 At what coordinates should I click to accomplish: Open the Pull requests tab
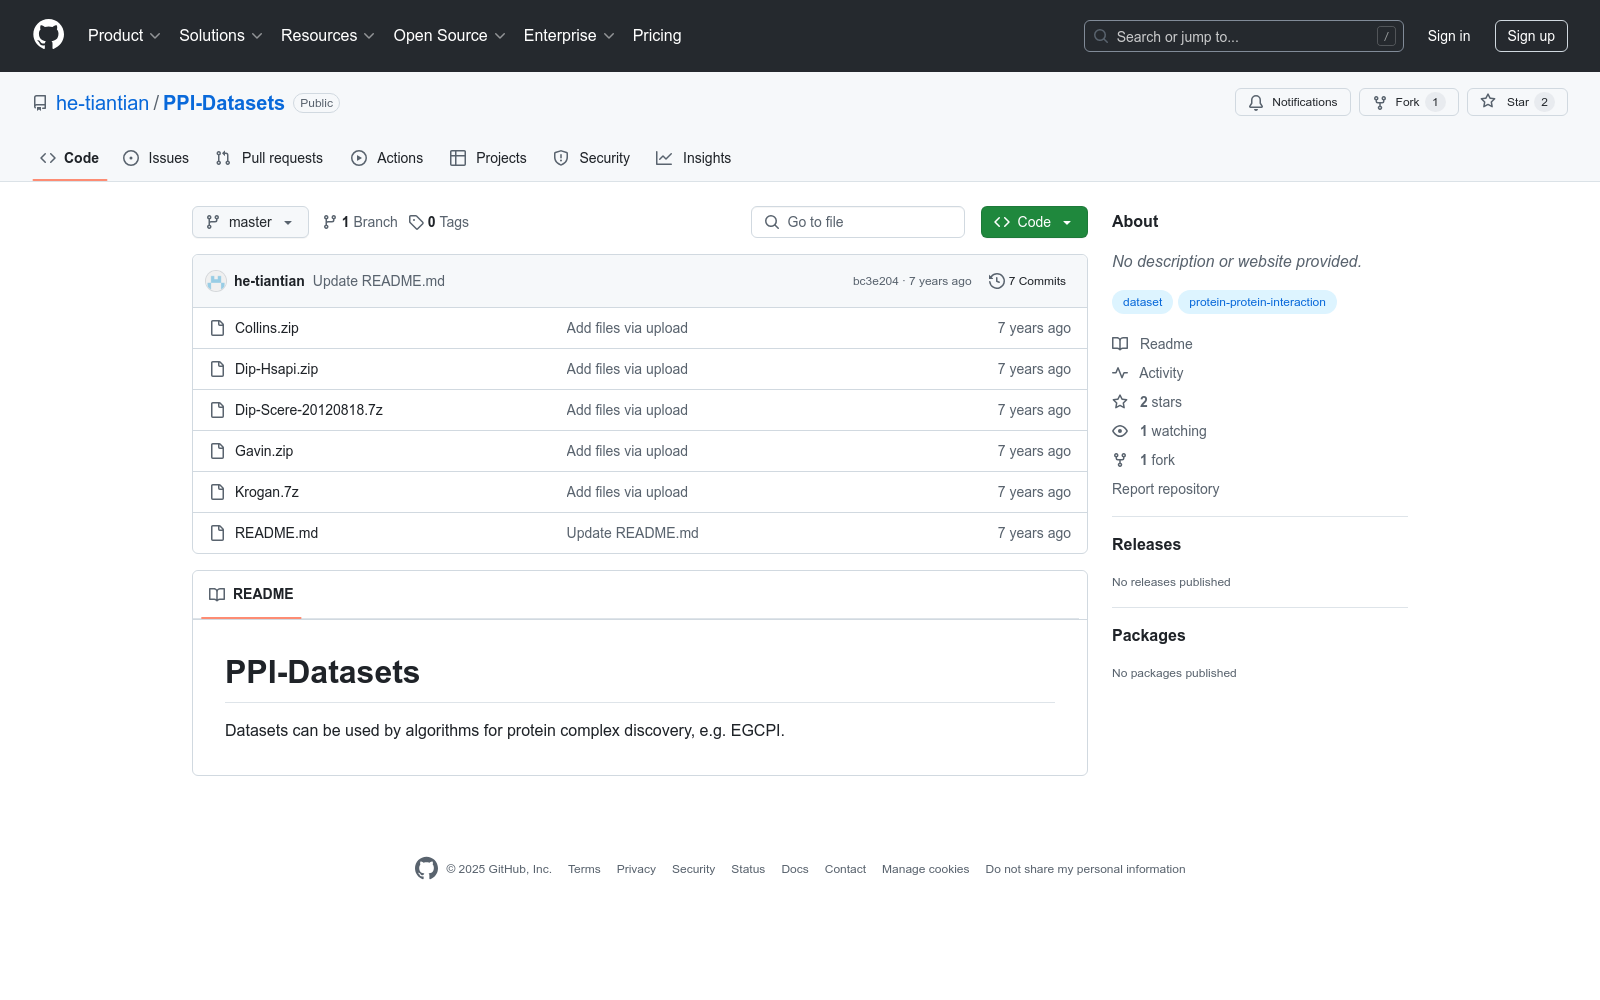click(x=269, y=158)
